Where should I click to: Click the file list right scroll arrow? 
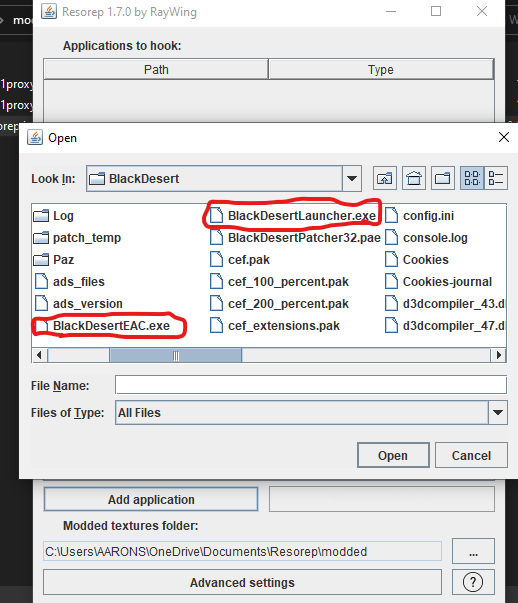pos(498,355)
